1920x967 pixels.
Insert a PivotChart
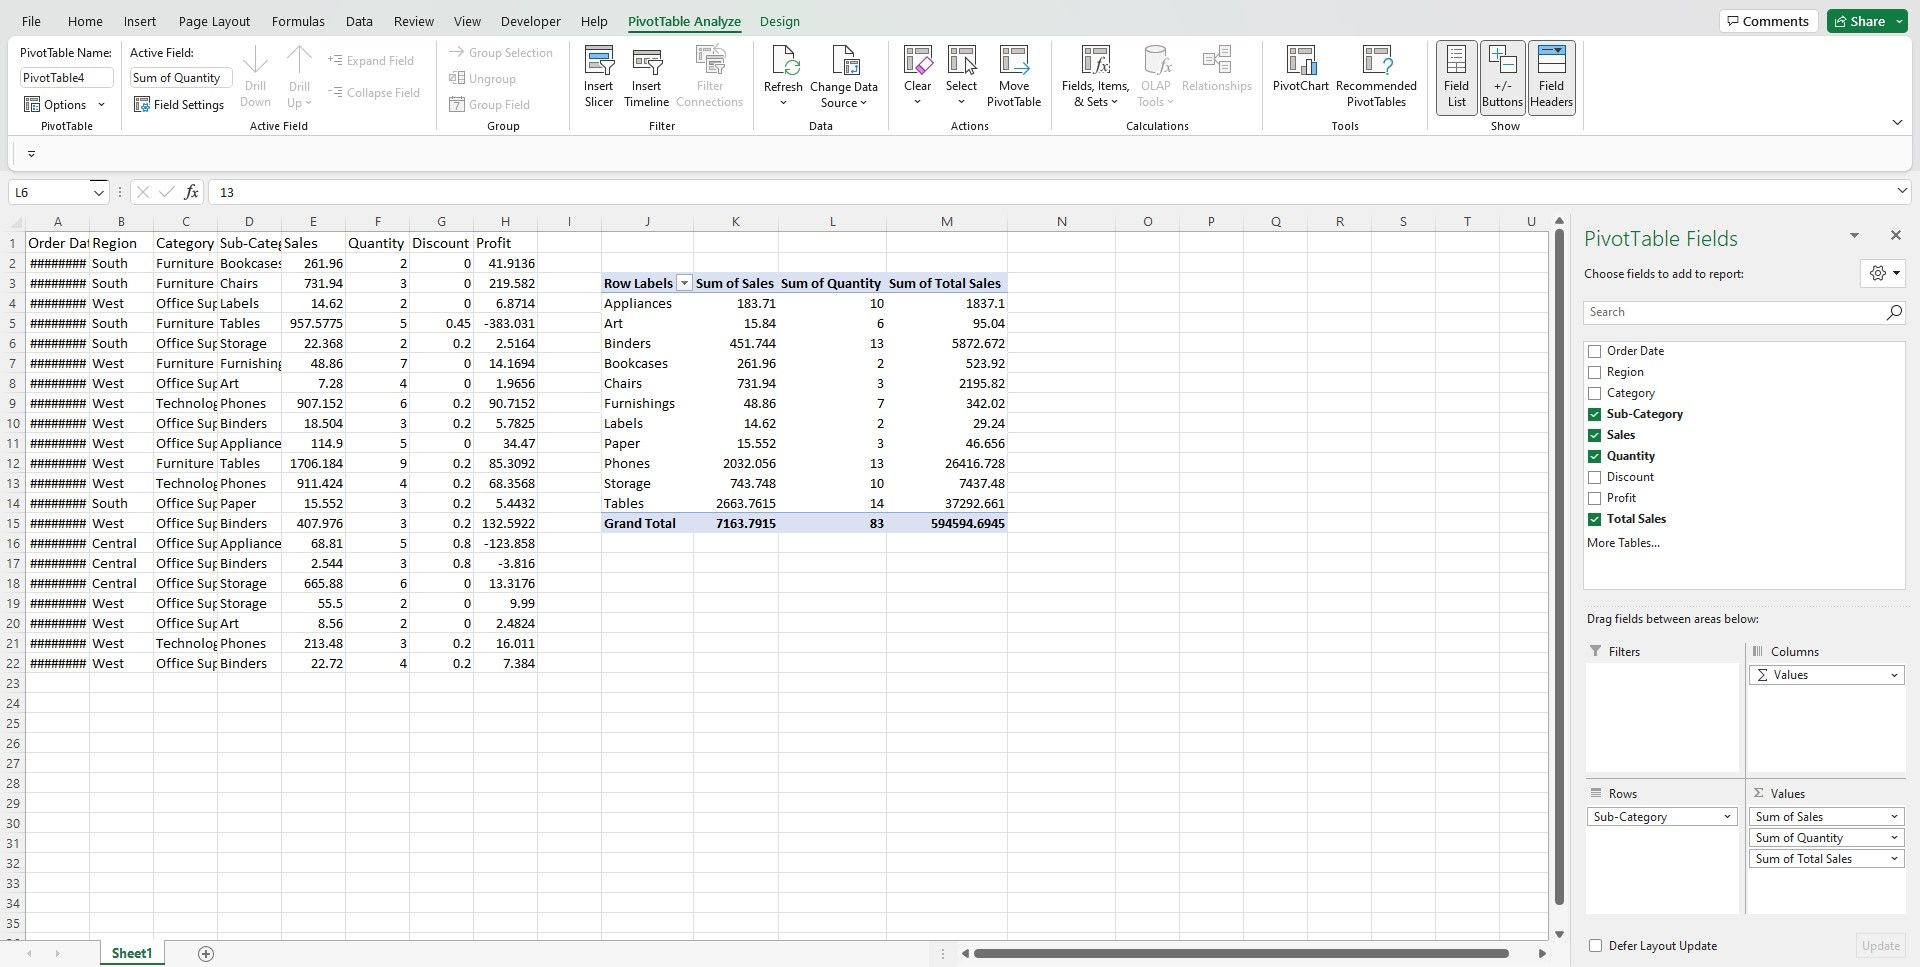point(1301,70)
